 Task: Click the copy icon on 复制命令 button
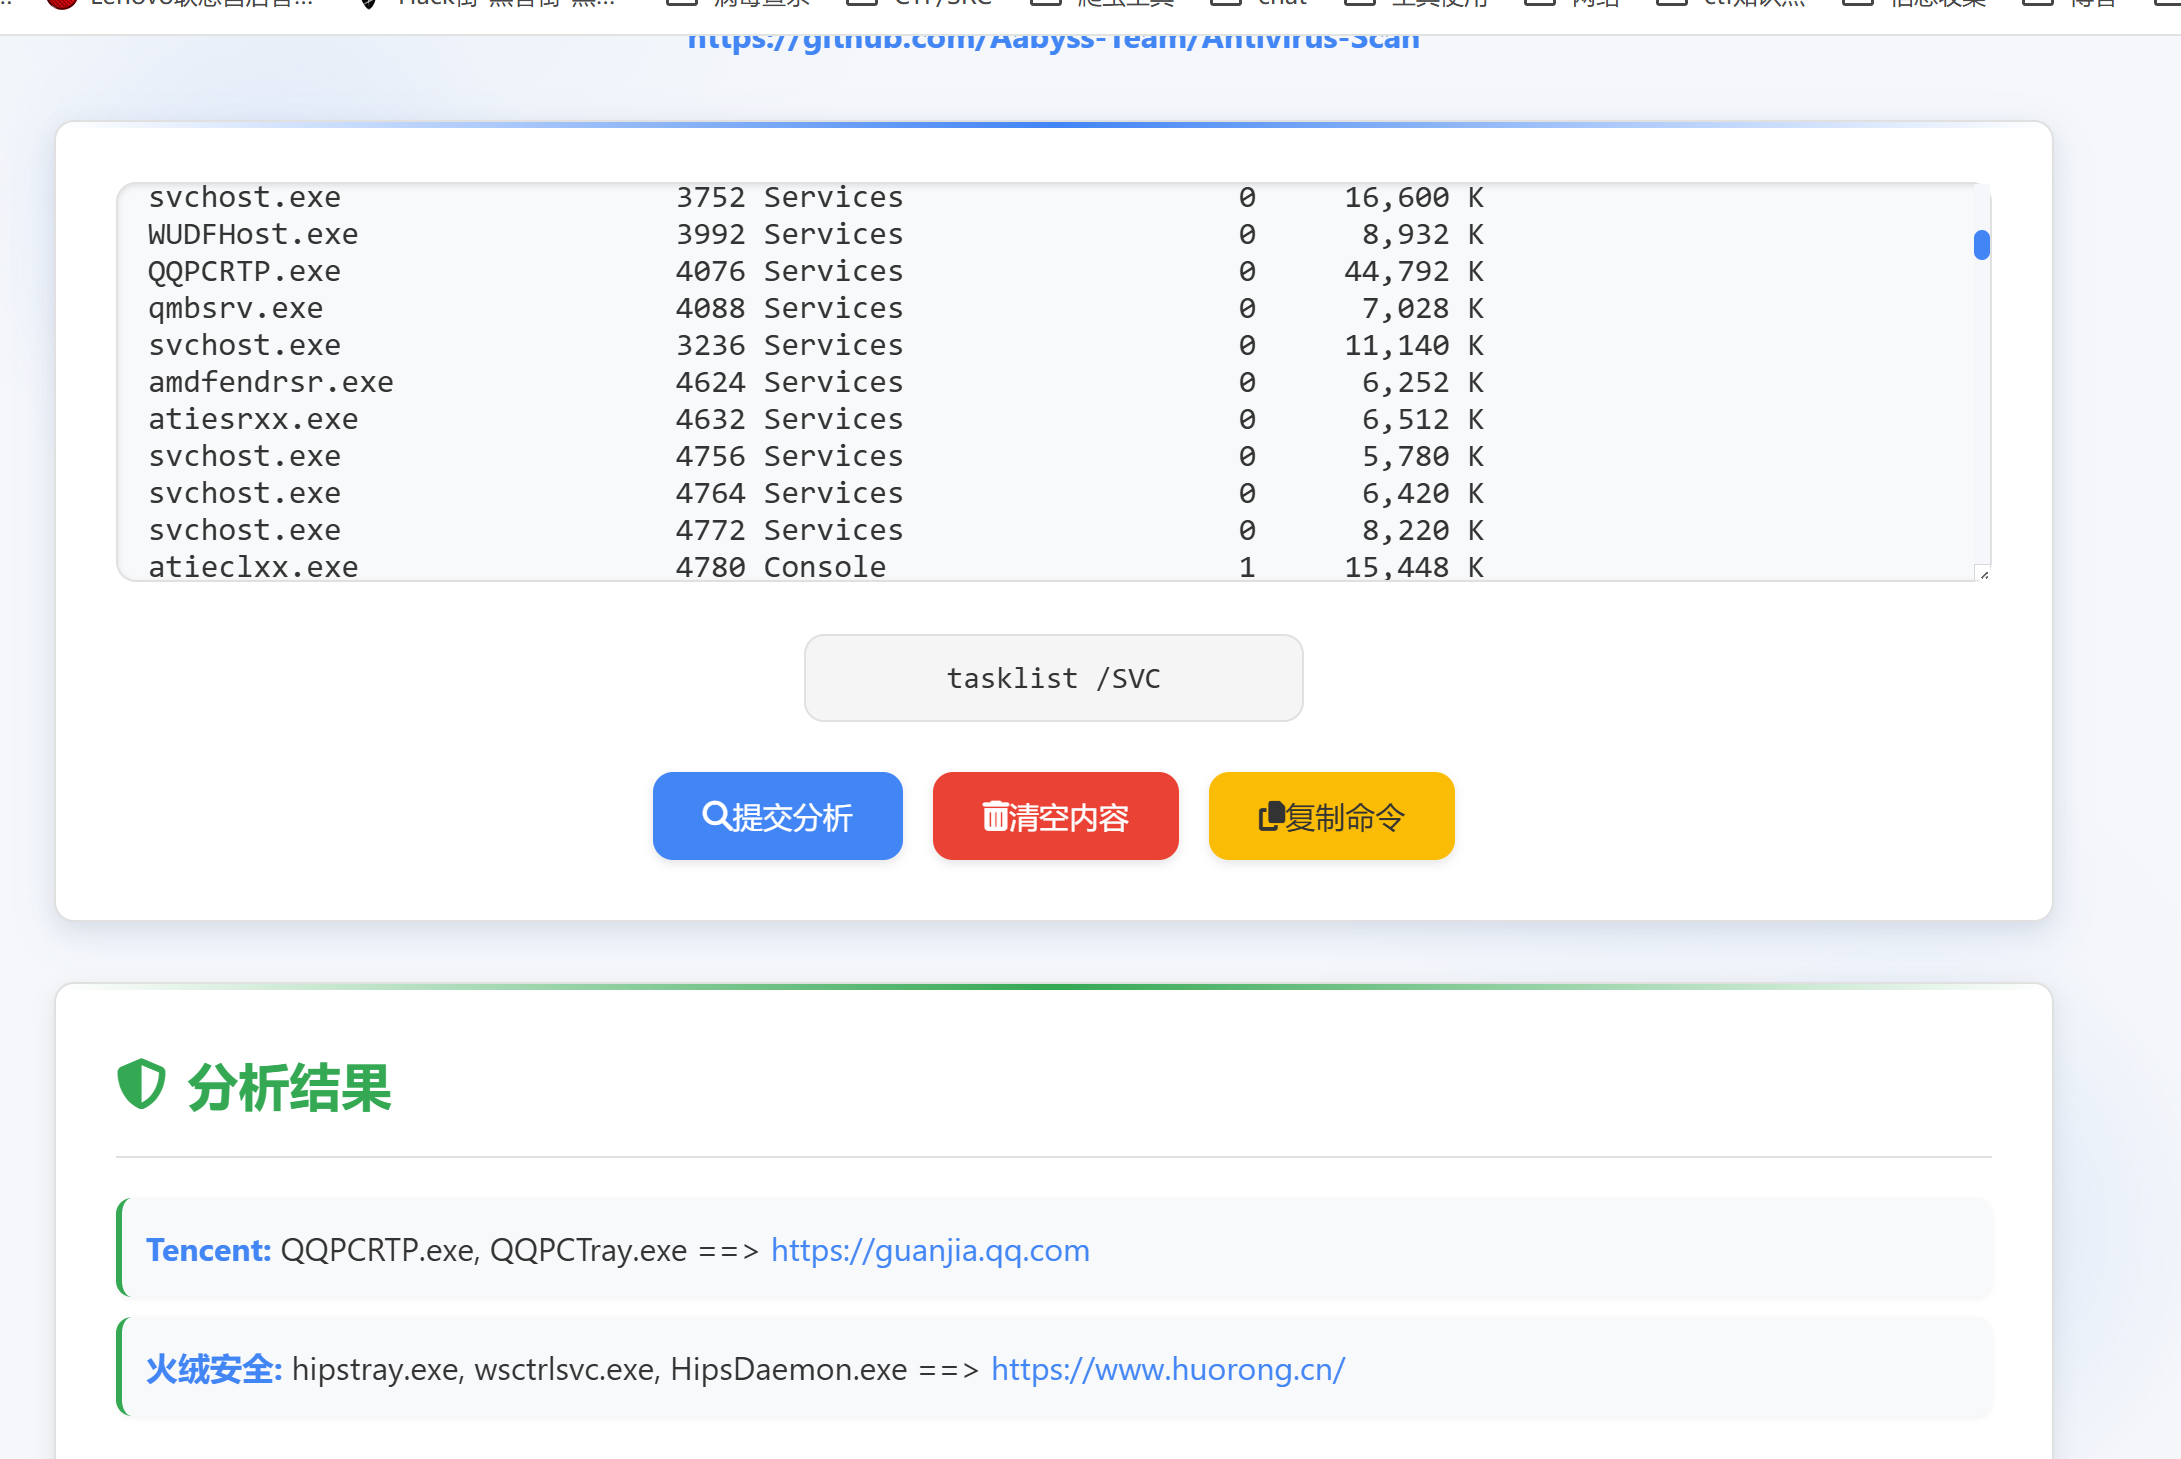[1270, 817]
